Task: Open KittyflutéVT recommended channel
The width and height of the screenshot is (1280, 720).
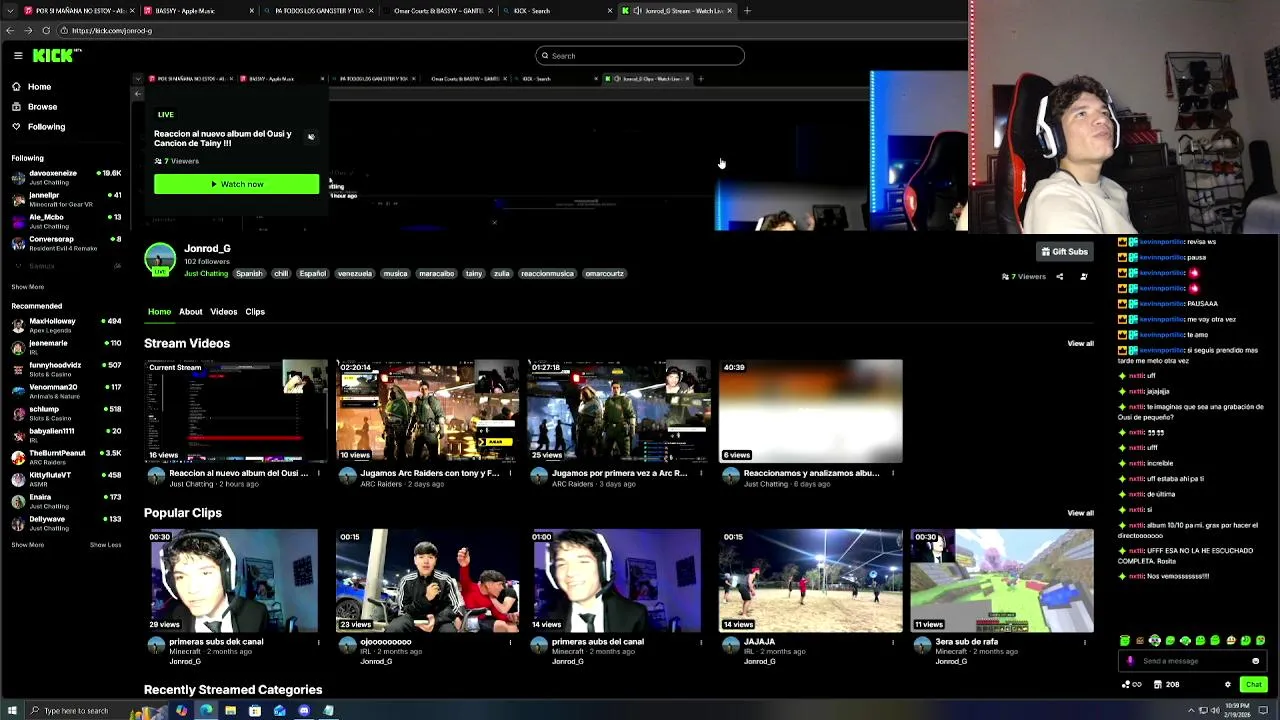Action: (x=66, y=480)
